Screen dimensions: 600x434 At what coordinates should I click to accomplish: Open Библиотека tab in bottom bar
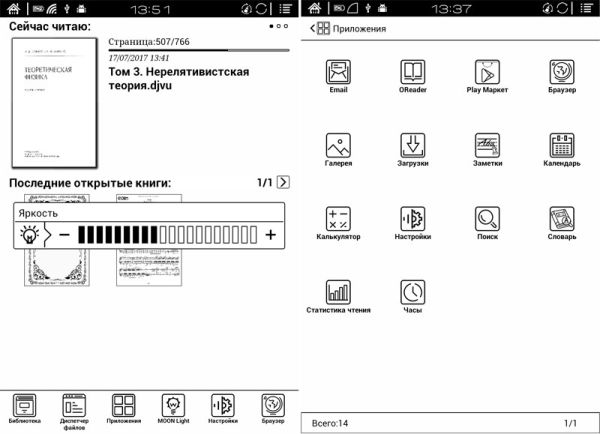click(26, 406)
